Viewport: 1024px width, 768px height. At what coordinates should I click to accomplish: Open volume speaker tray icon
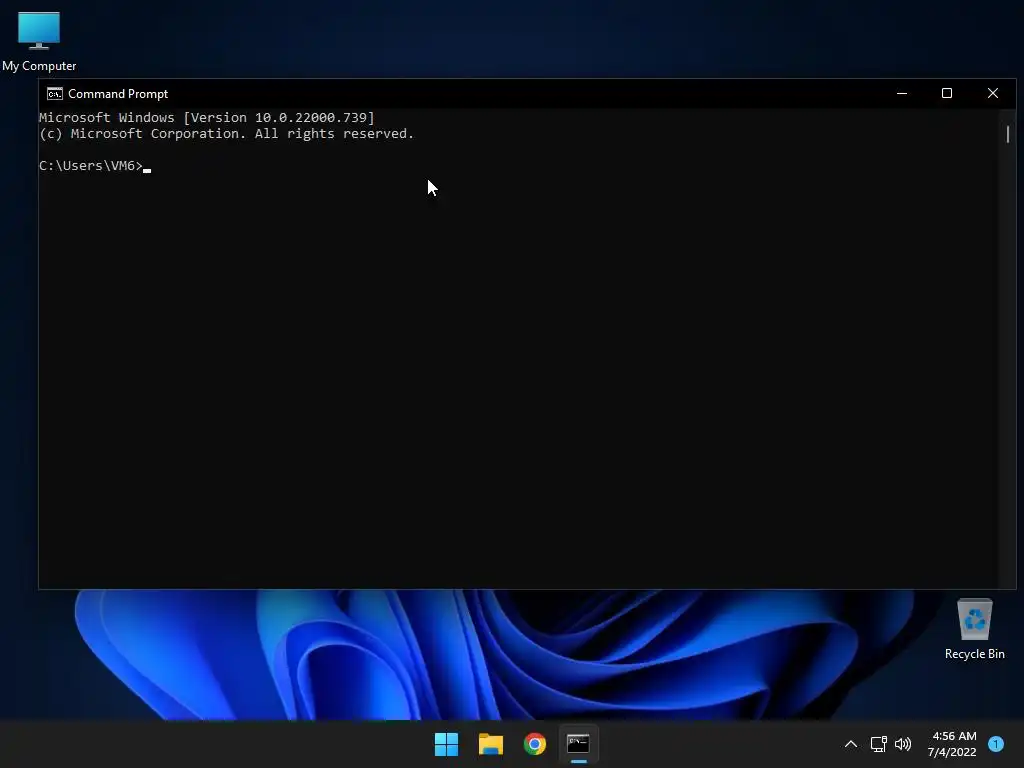(x=903, y=744)
